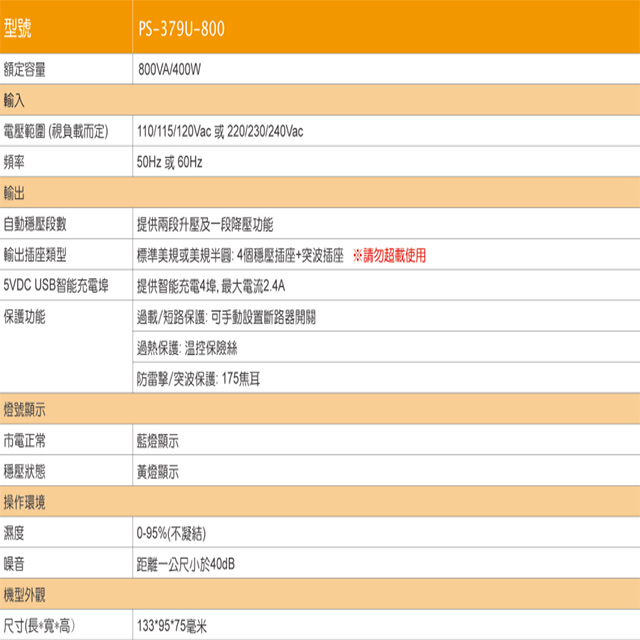
Task: Select the 過載/短路保護 description line
Action: [x=226, y=317]
